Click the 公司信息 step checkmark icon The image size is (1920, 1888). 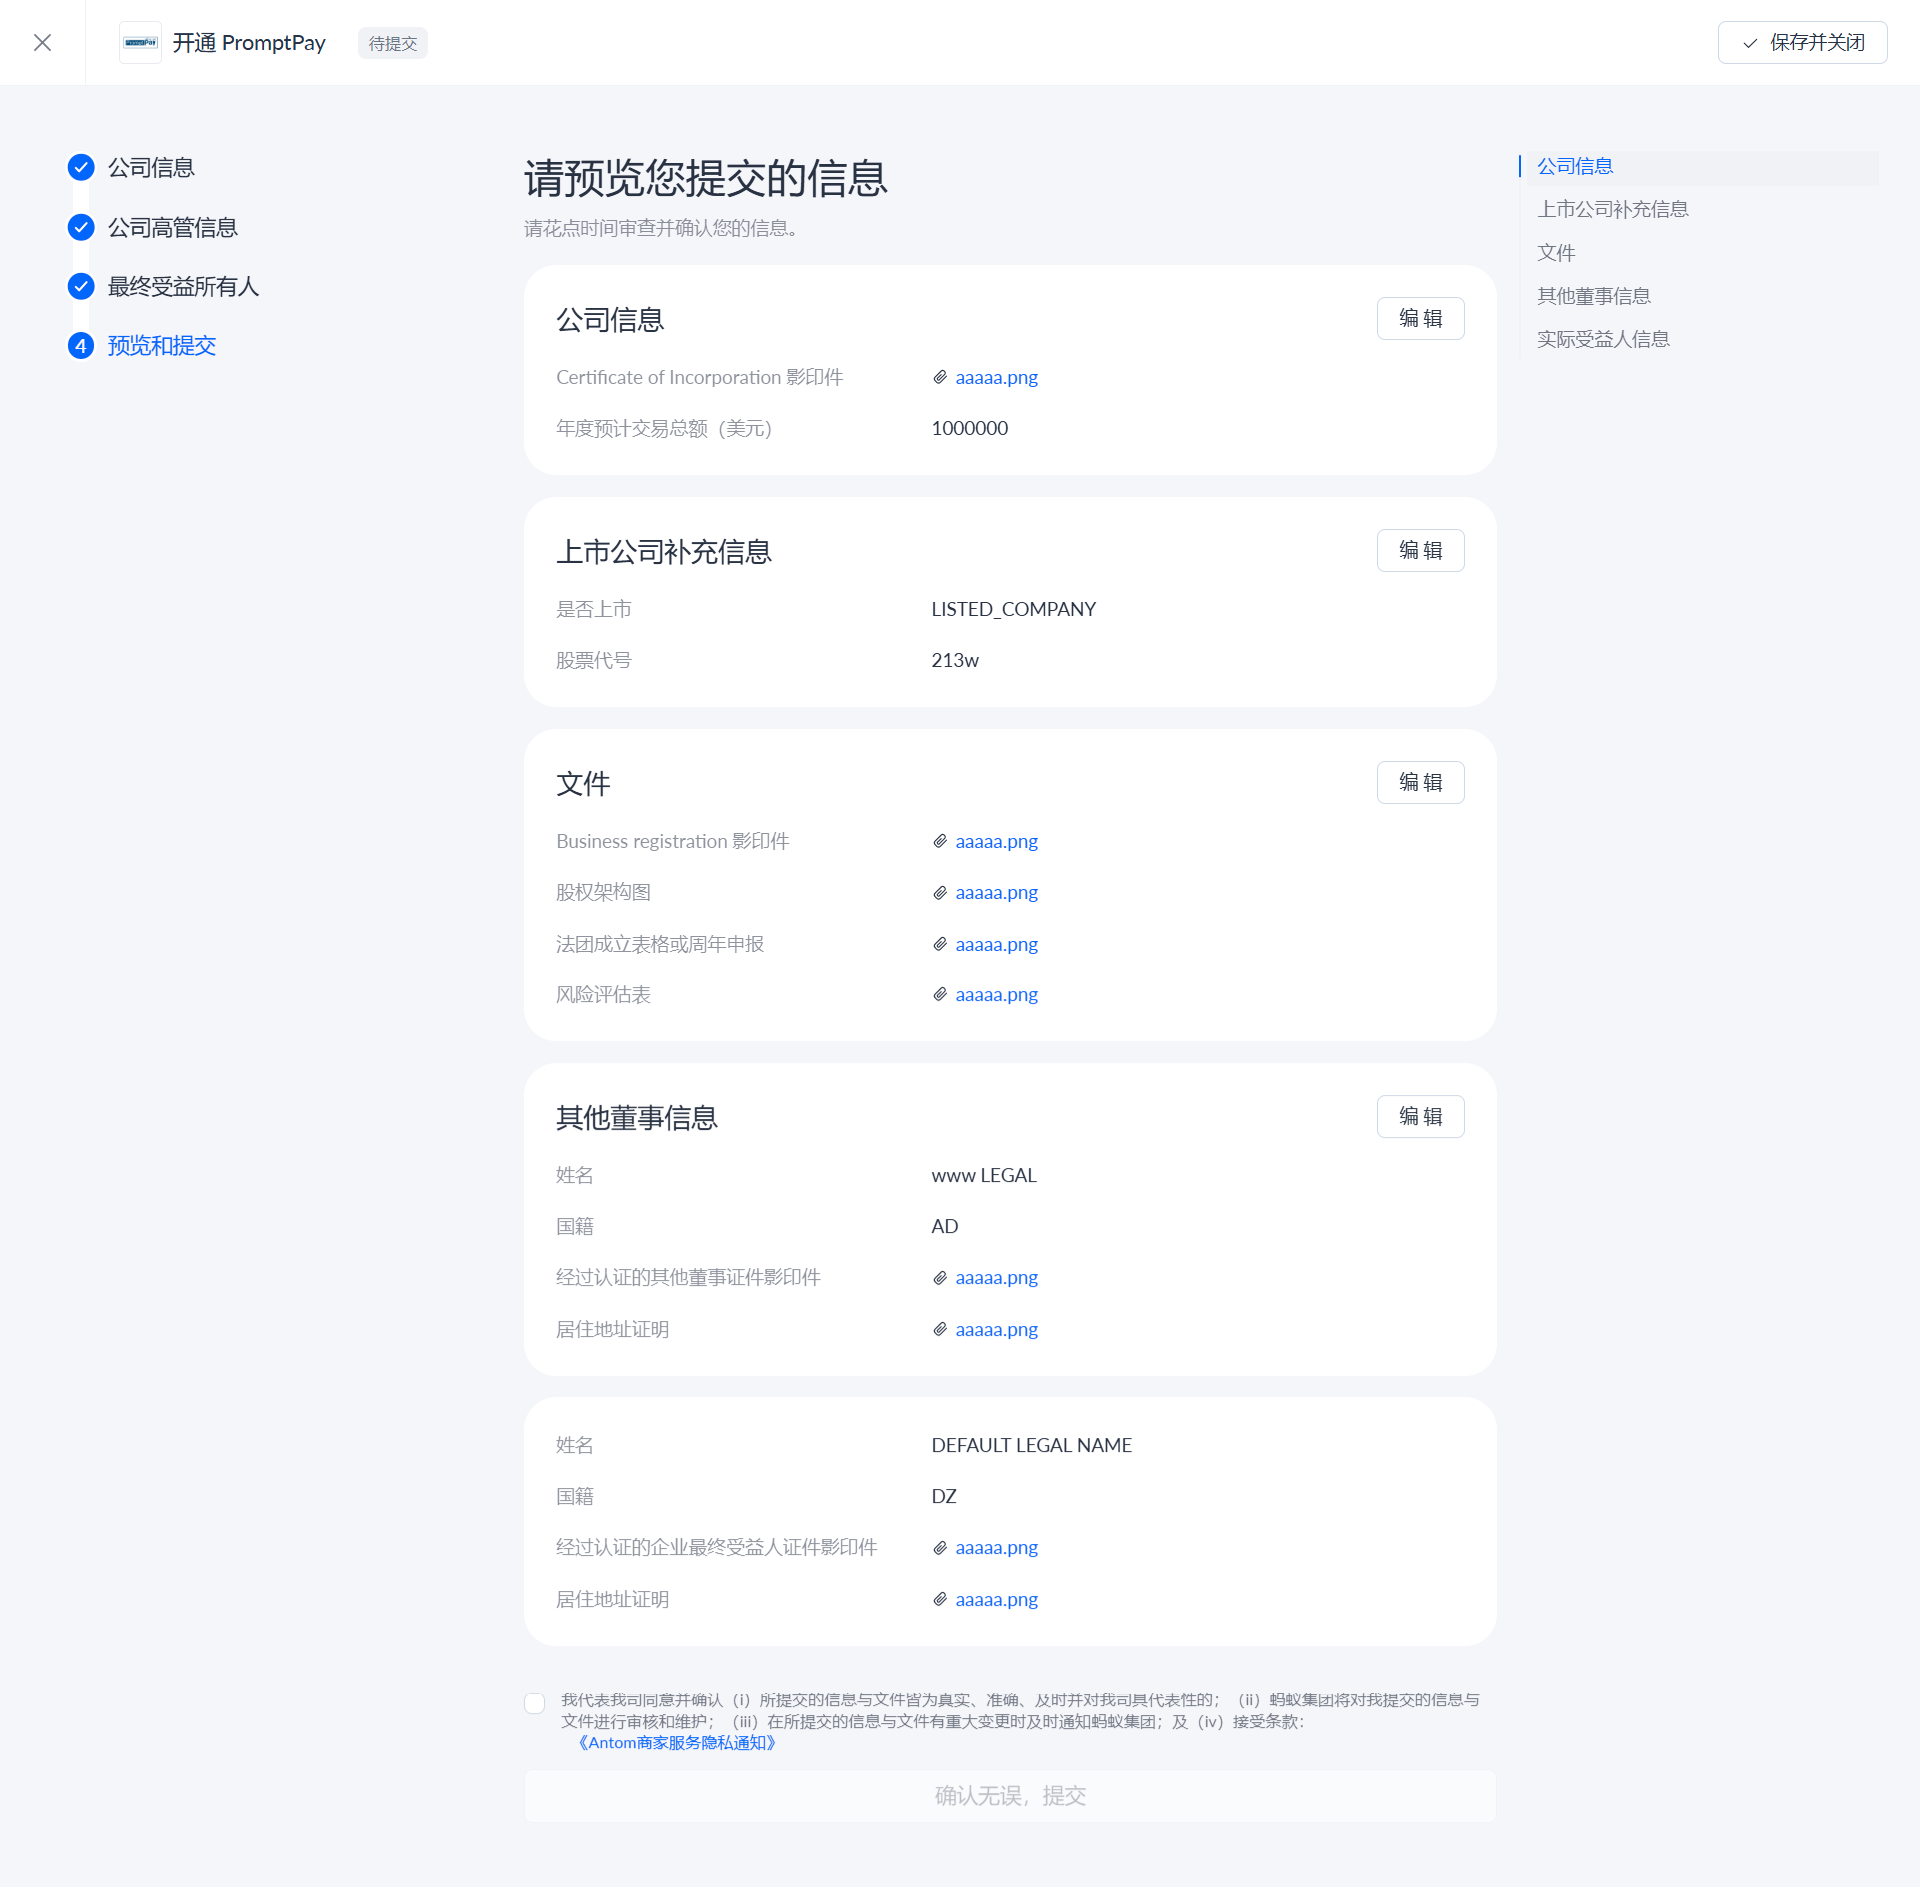pos(81,167)
